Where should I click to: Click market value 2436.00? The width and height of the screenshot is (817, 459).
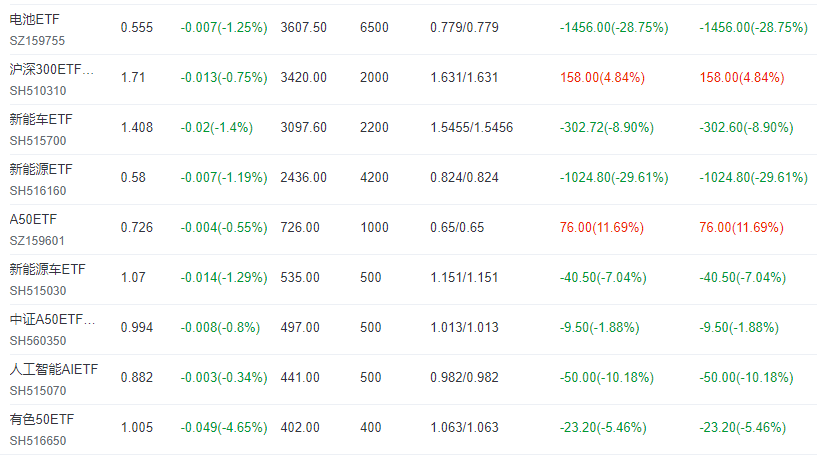[303, 178]
